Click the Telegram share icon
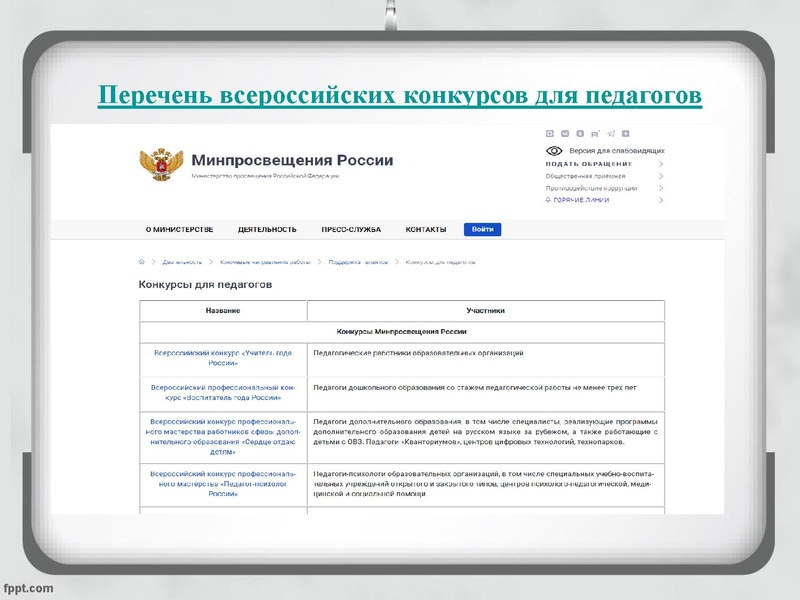 tap(610, 132)
